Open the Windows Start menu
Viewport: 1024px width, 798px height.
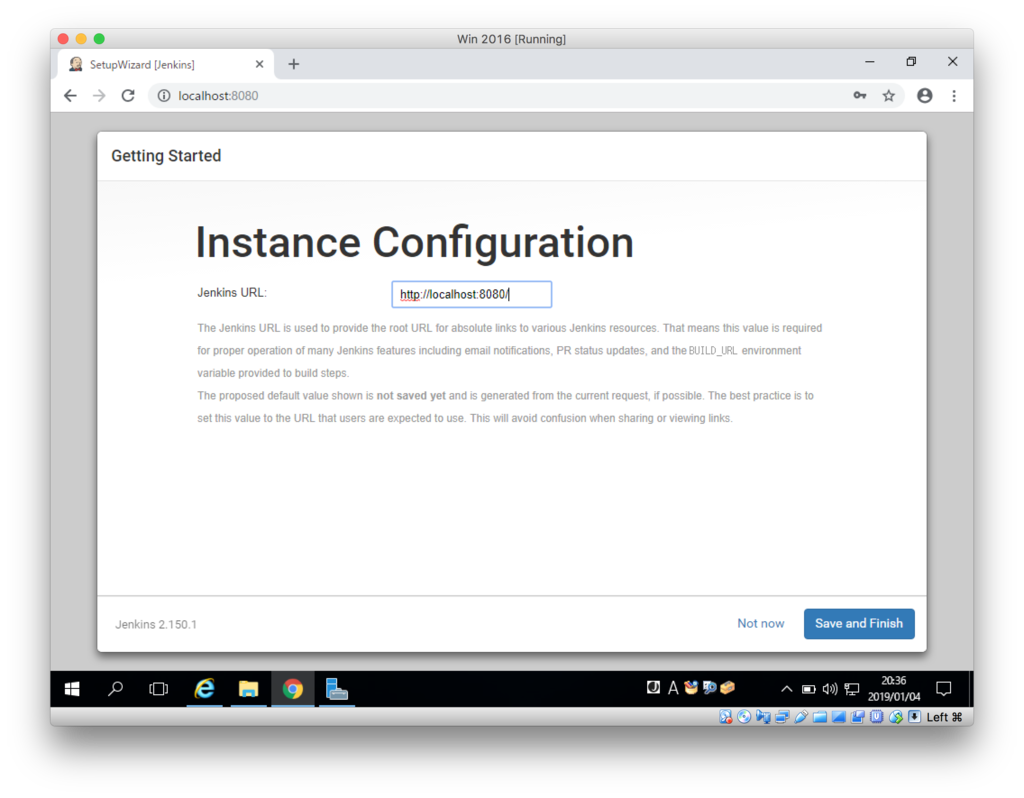(x=72, y=689)
